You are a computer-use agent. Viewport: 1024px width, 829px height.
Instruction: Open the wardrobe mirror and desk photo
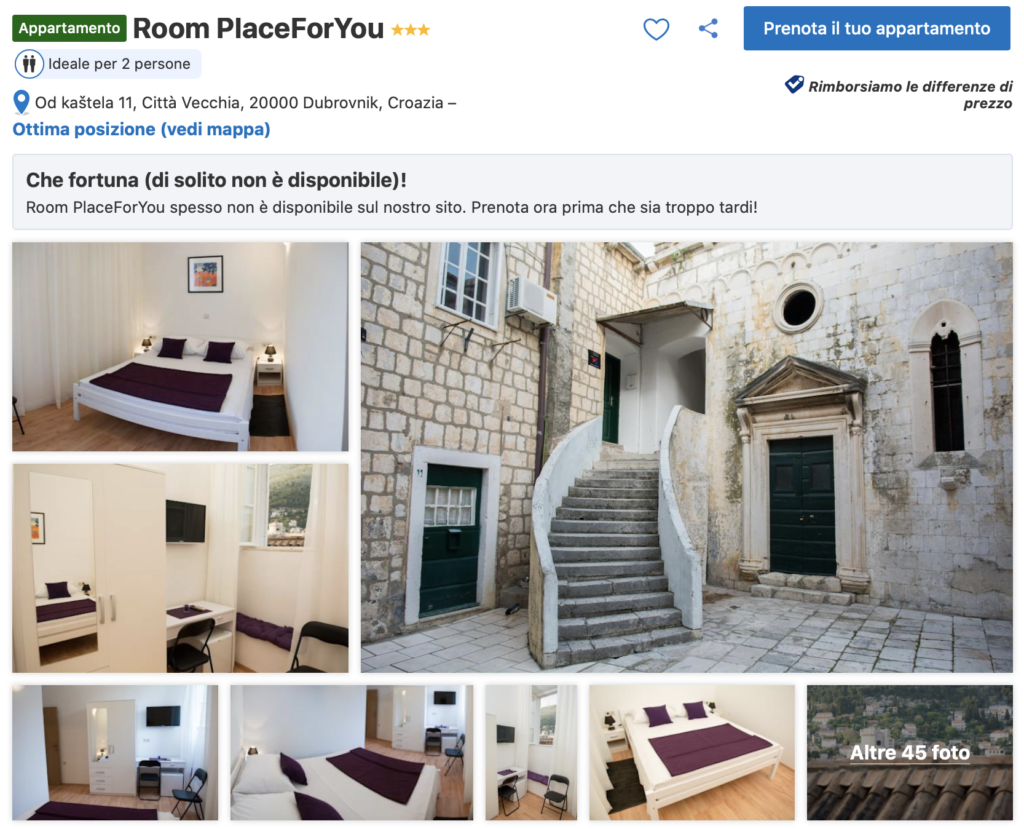(180, 568)
